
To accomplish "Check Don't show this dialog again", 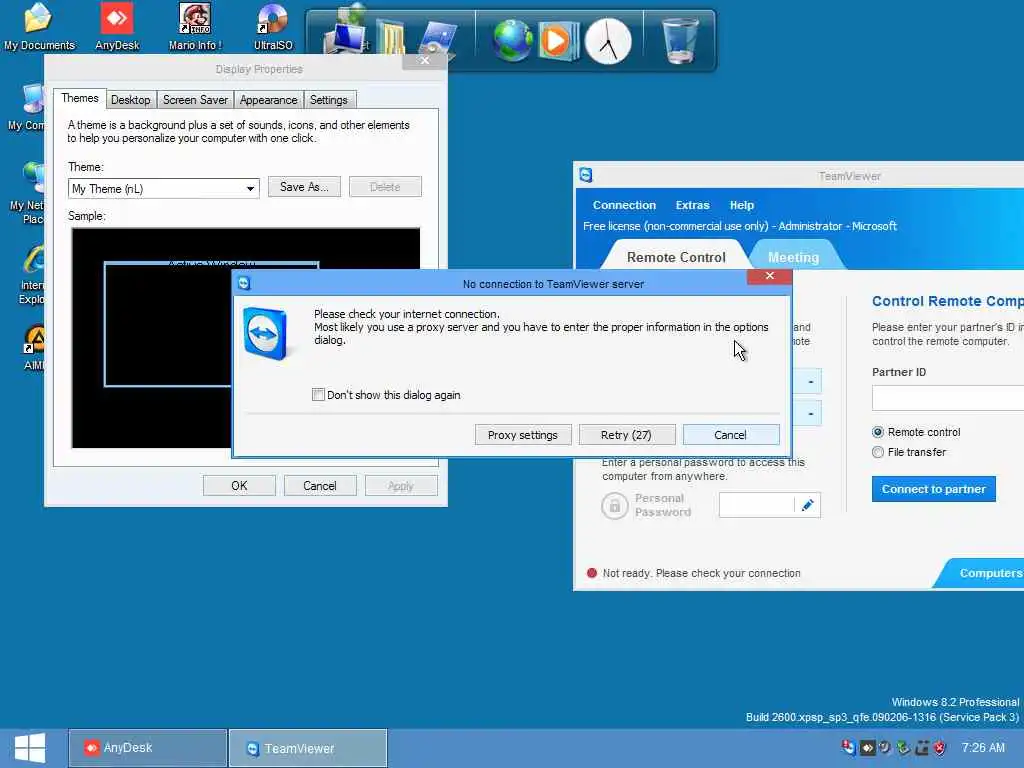I will coord(318,394).
